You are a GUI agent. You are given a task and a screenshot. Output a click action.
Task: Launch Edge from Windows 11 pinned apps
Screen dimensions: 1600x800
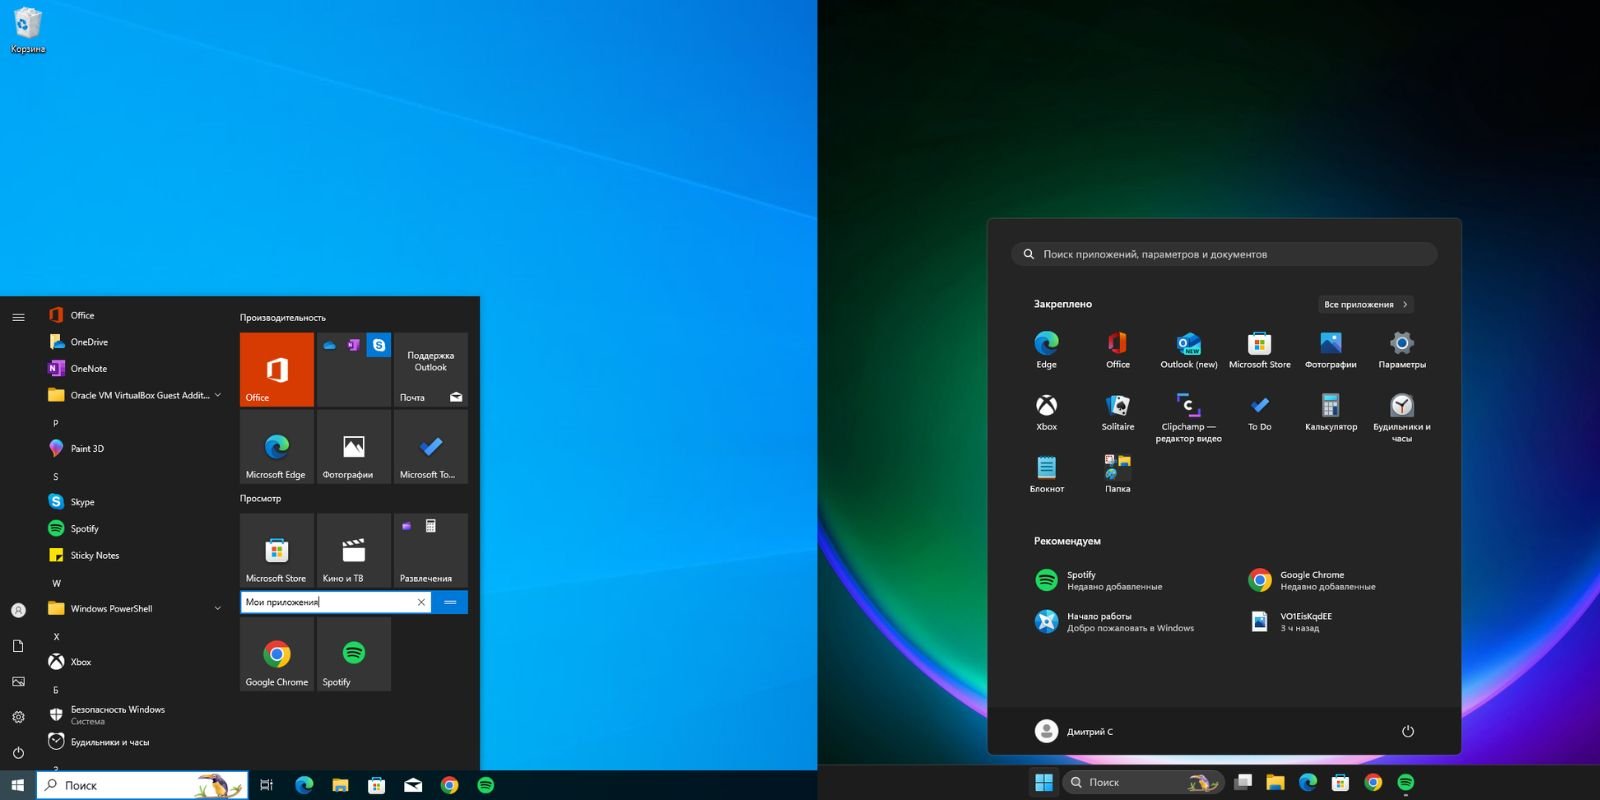pyautogui.click(x=1046, y=349)
